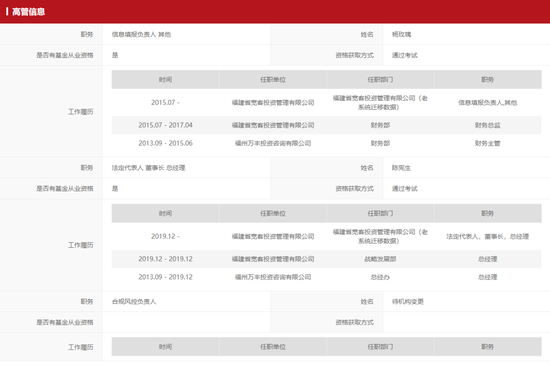Image resolution: width=550 pixels, height=372 pixels.
Task: Select the date range 2015.07 - 2017.04
Action: tap(165, 125)
